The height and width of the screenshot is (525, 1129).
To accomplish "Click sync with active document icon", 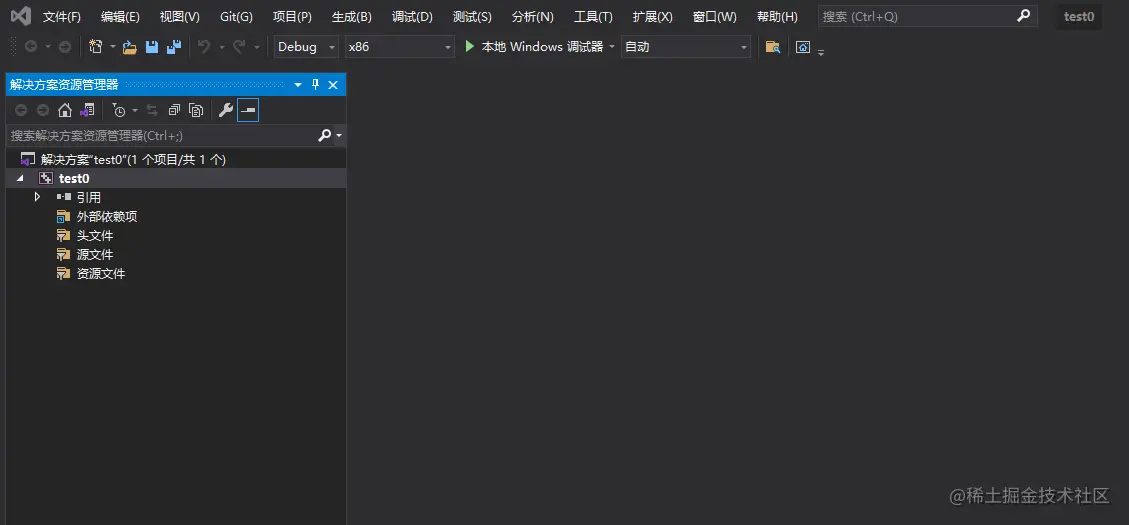I will tap(152, 110).
